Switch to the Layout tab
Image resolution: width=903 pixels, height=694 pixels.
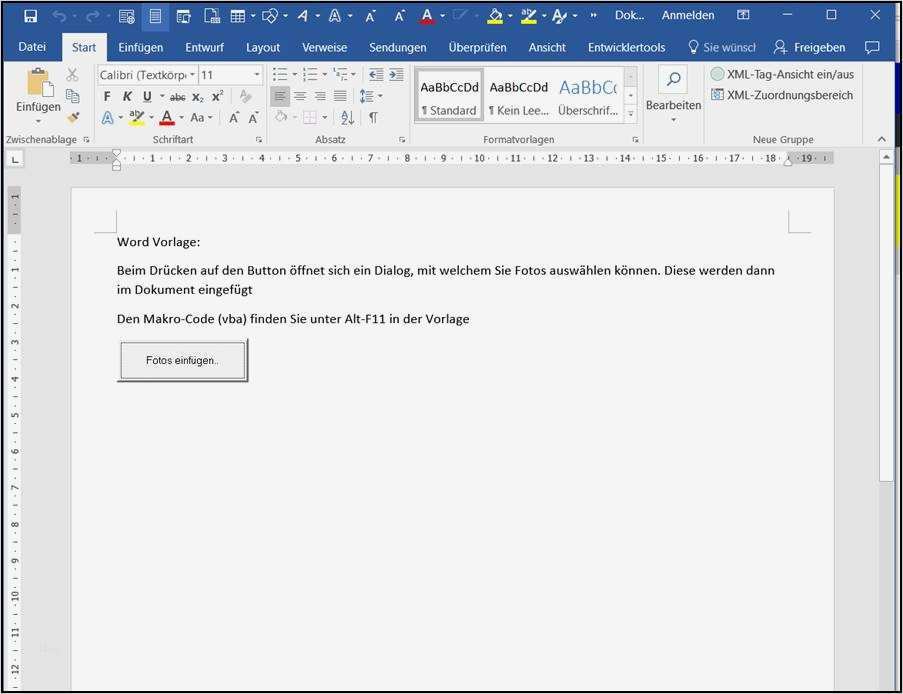(x=263, y=48)
